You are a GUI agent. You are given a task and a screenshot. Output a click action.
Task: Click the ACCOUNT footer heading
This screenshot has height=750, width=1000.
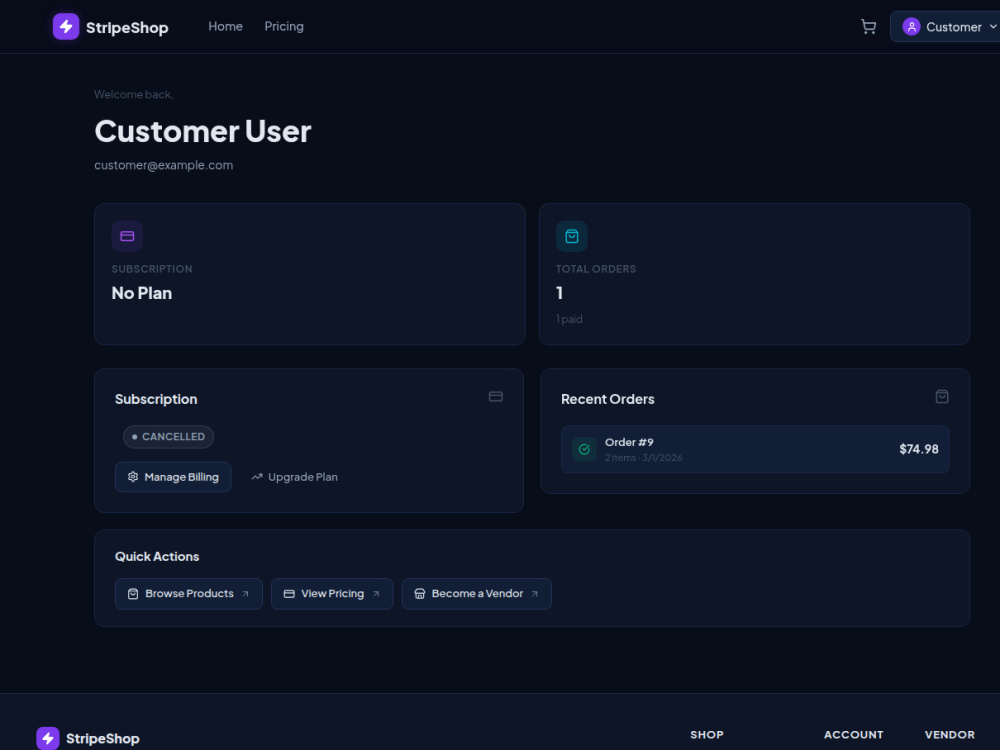click(853, 735)
